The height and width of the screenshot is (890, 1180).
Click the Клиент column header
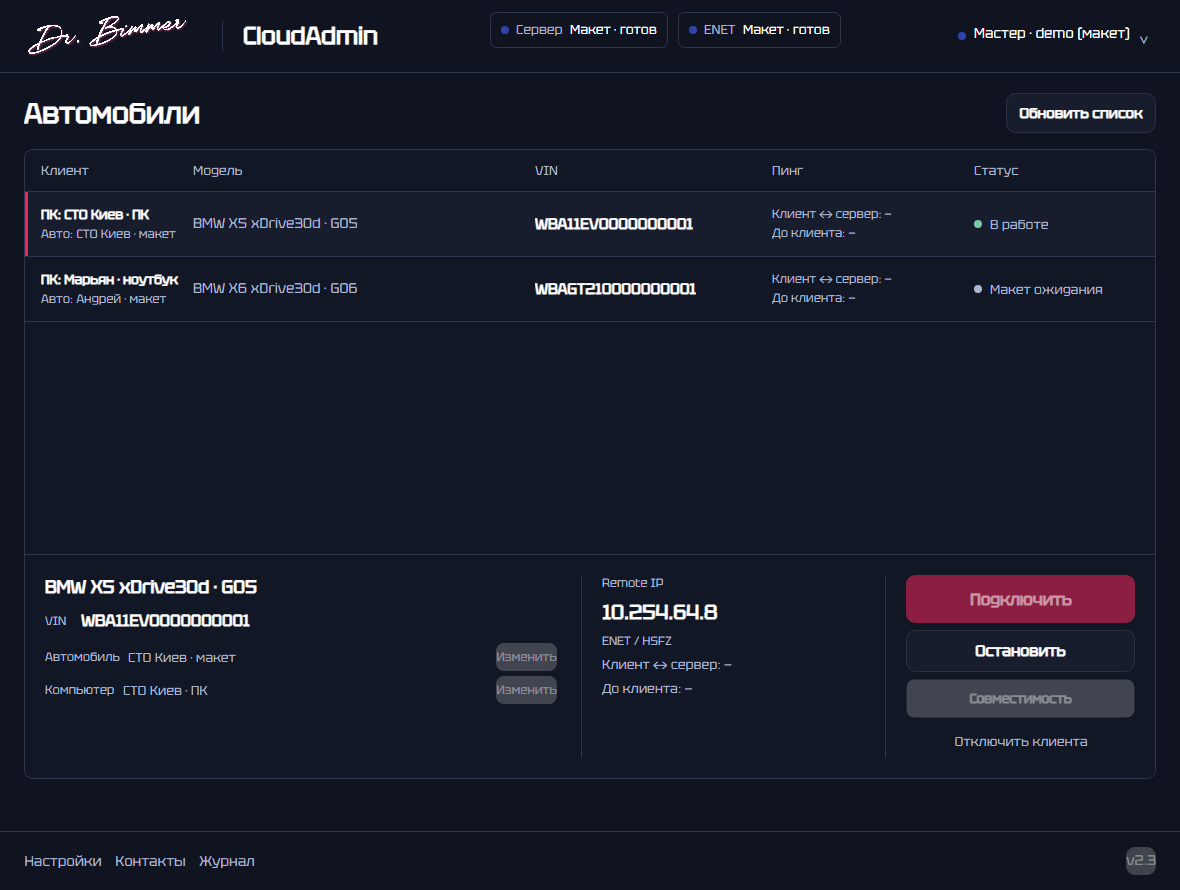pyautogui.click(x=65, y=171)
